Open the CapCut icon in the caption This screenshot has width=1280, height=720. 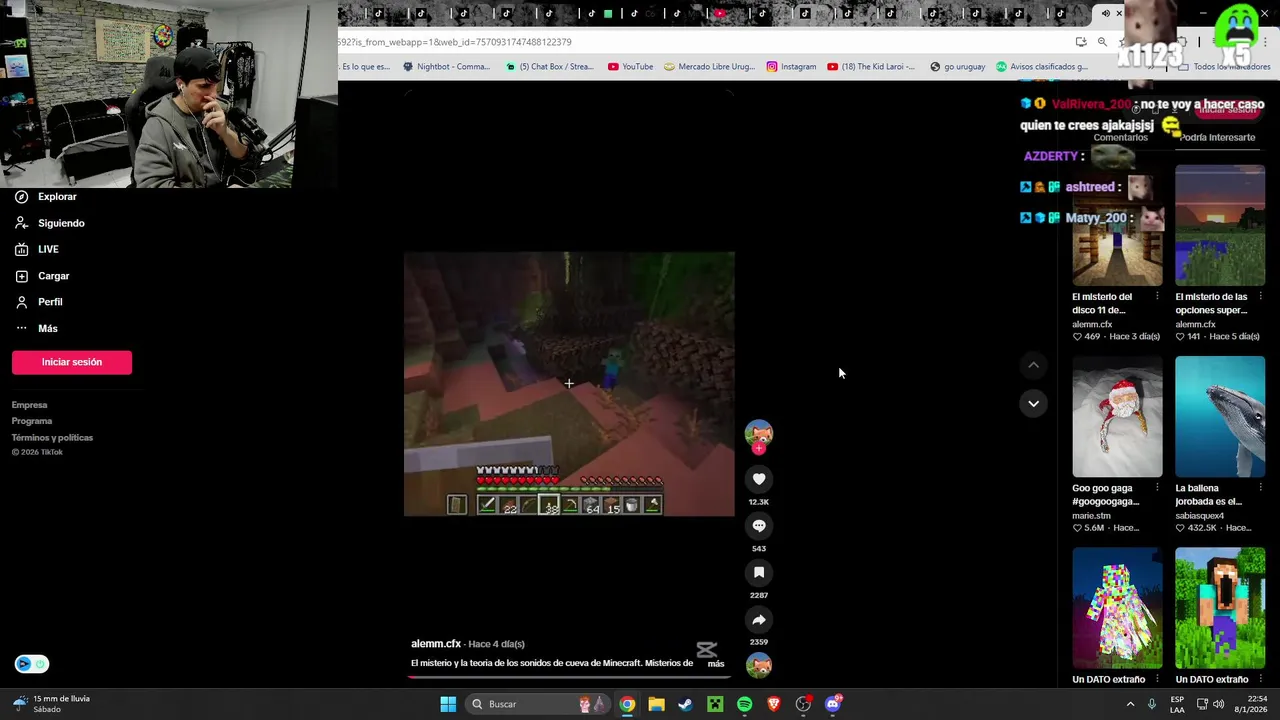click(x=706, y=651)
